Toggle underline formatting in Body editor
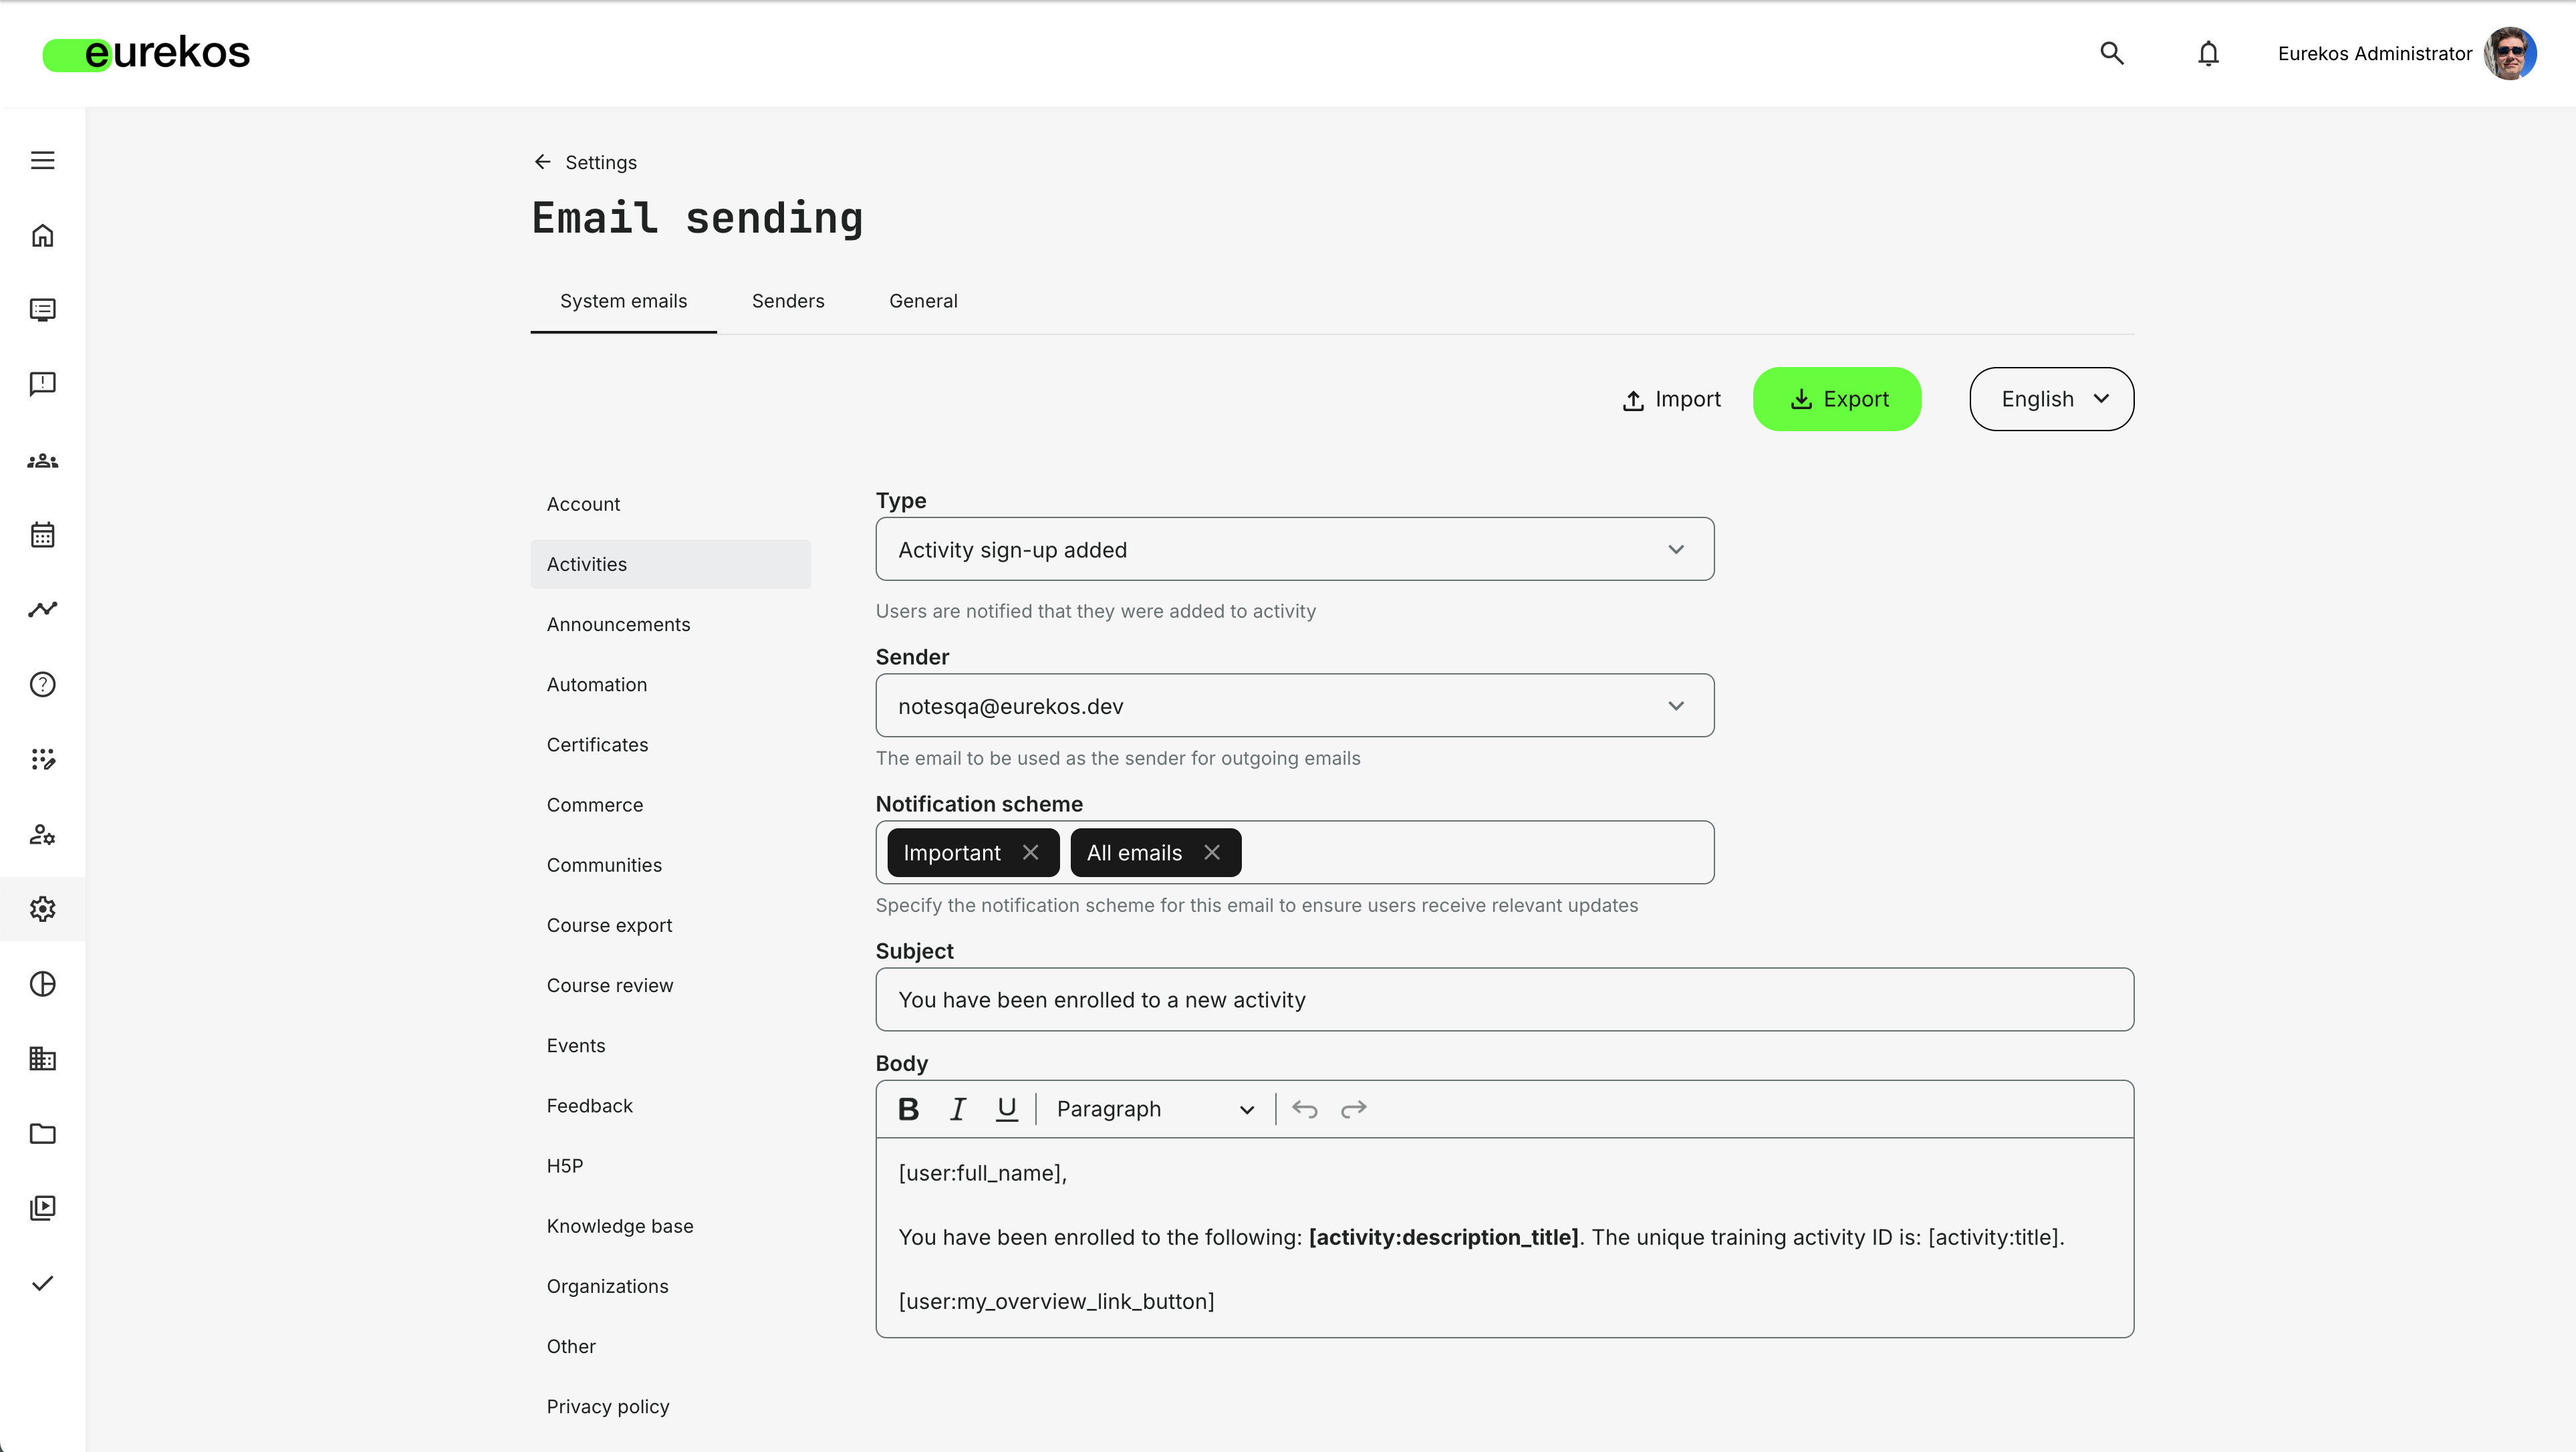 [x=1006, y=1109]
